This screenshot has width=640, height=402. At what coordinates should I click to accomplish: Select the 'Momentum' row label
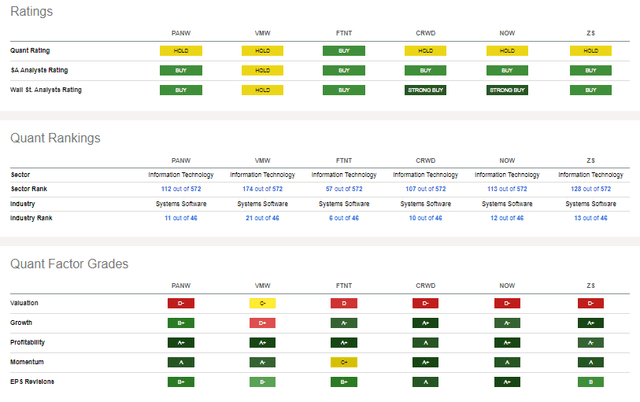[x=27, y=362]
